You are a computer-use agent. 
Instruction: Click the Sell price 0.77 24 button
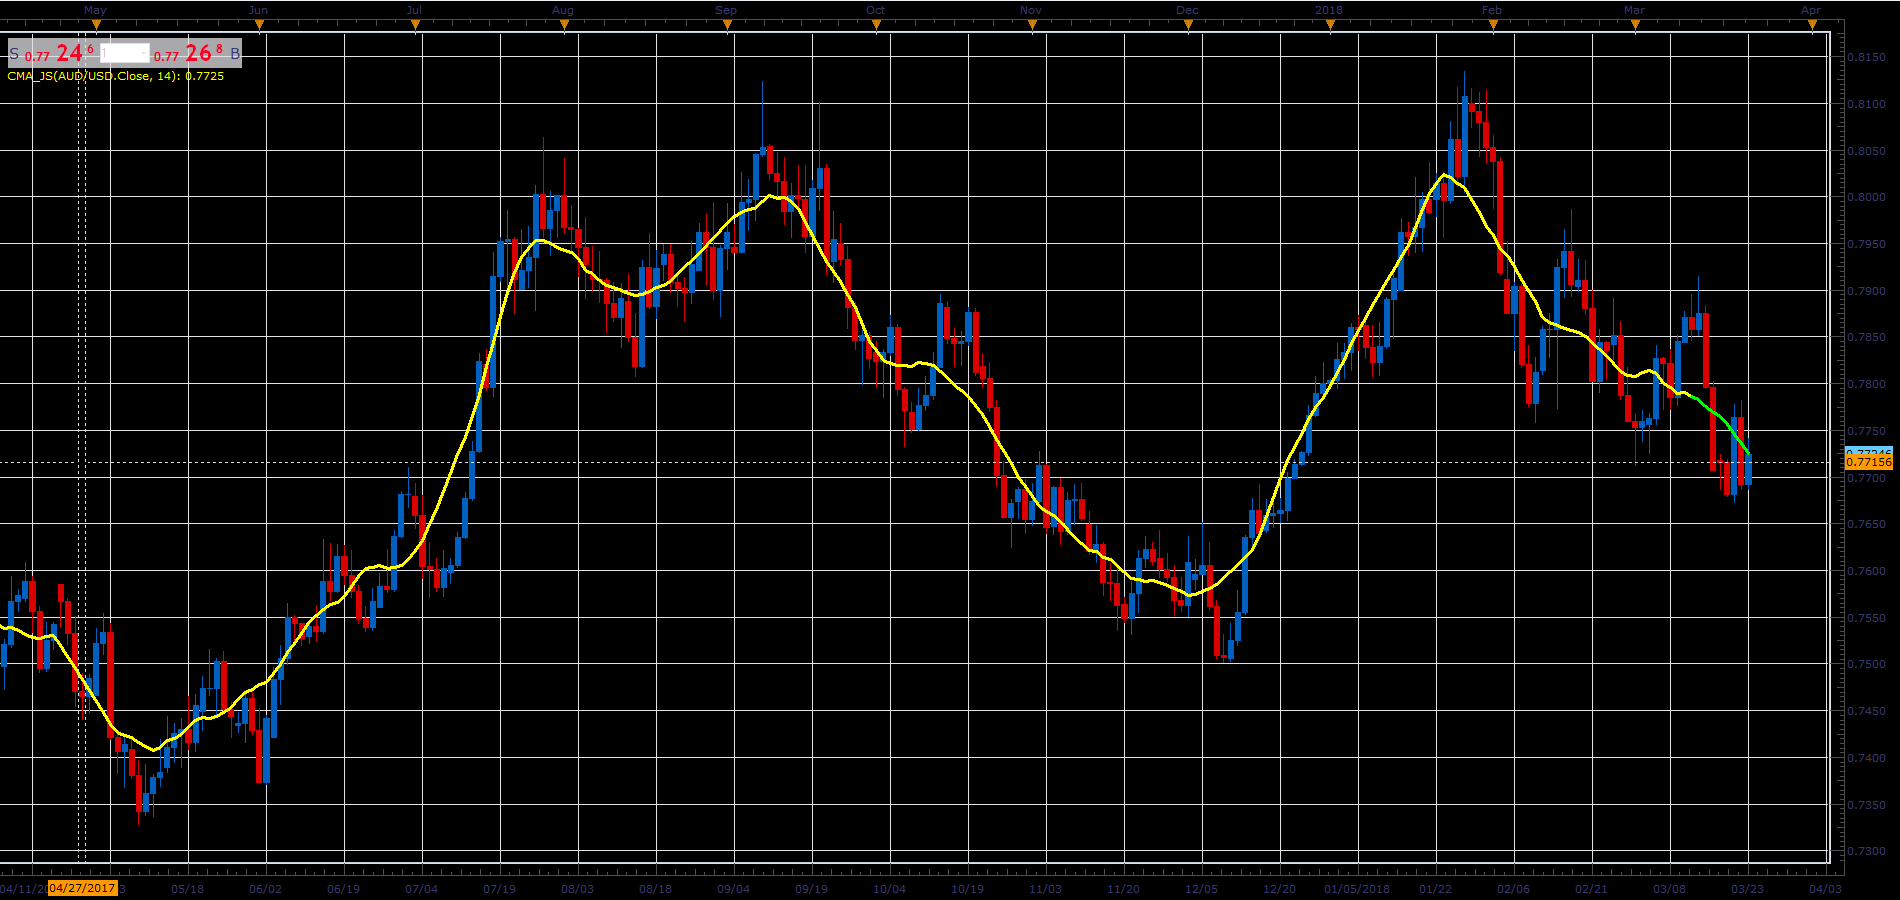pyautogui.click(x=53, y=54)
